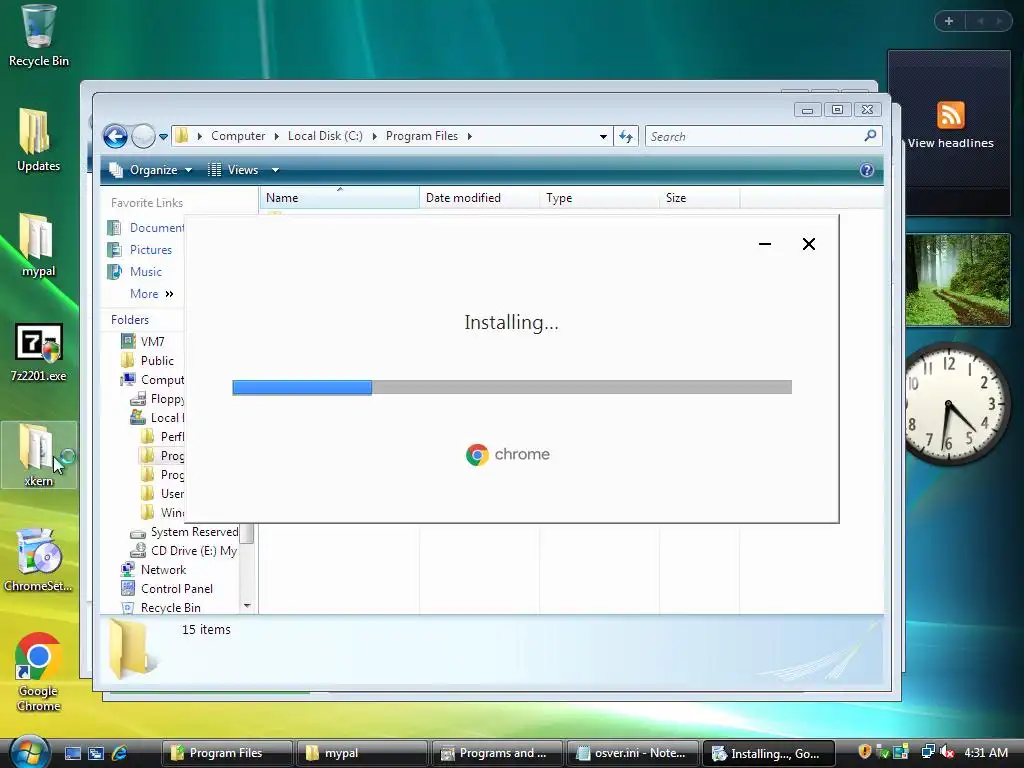The width and height of the screenshot is (1024, 768).
Task: Expand More favorite links
Action: coord(152,294)
